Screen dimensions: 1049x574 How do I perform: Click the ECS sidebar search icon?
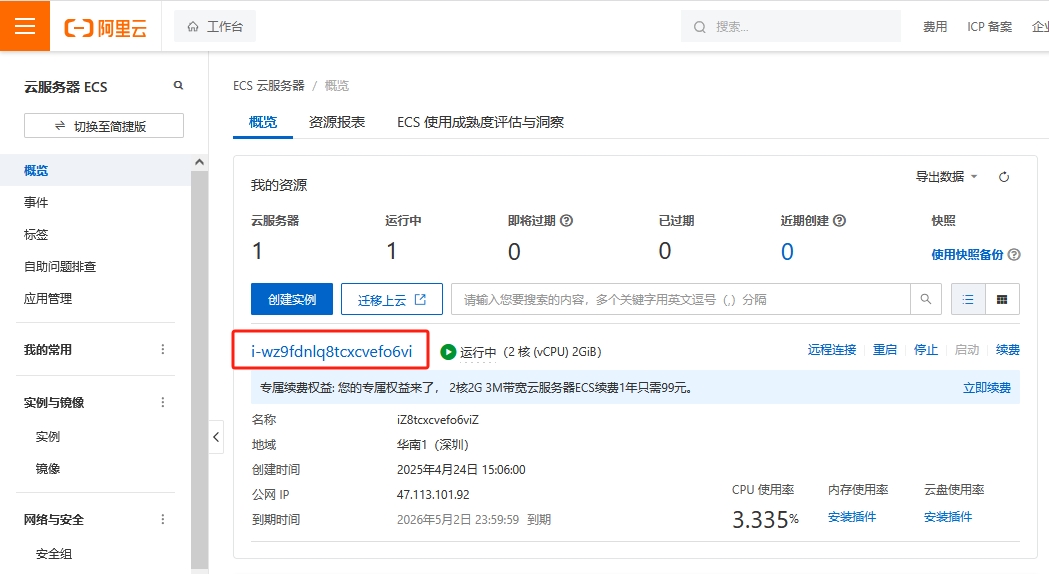point(178,86)
